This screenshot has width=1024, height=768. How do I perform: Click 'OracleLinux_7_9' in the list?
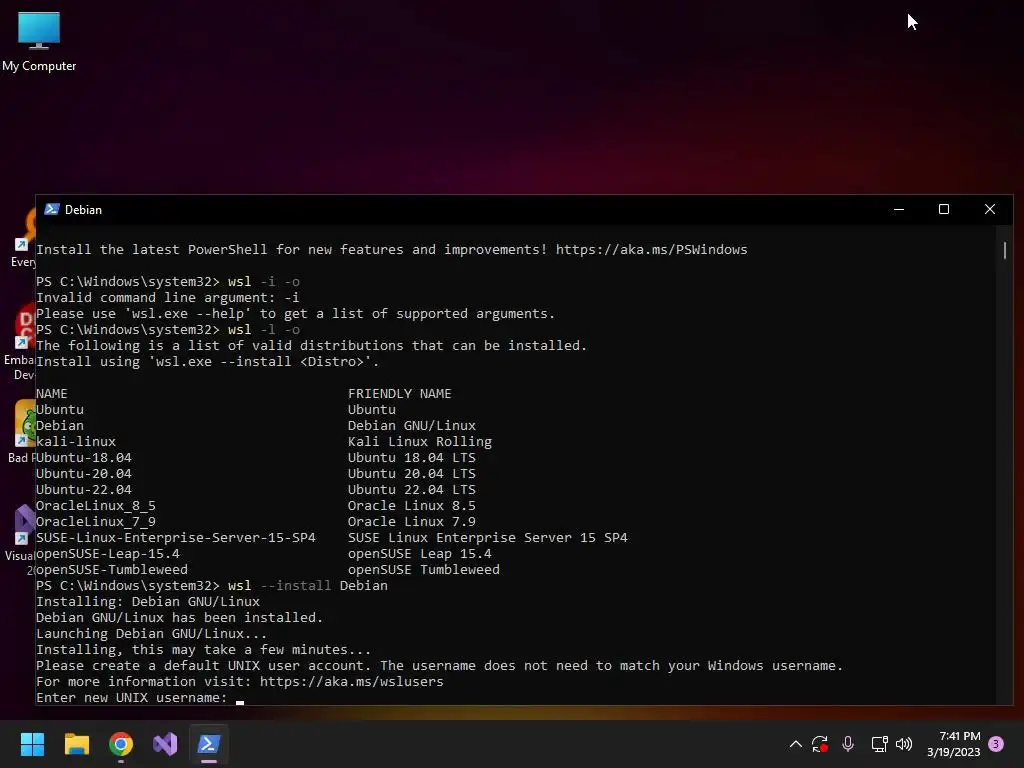[x=95, y=522]
